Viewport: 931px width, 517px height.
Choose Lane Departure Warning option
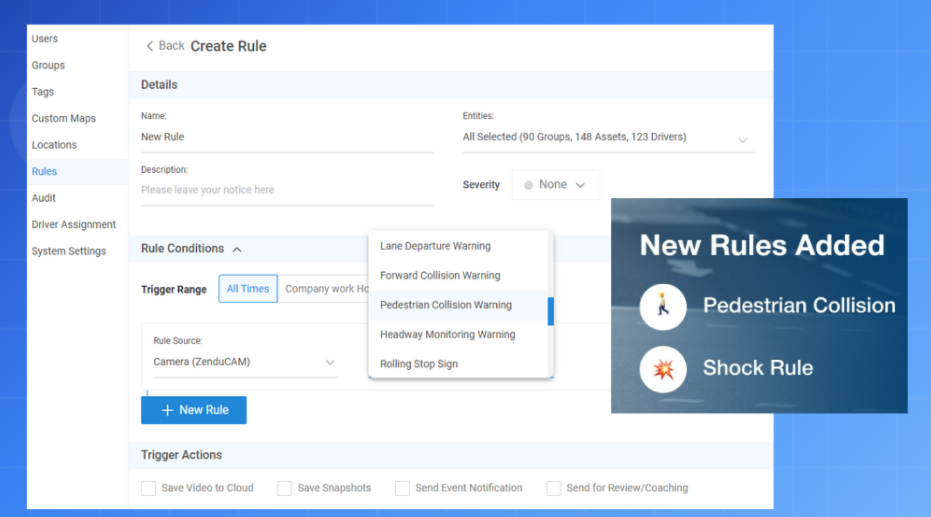pos(435,246)
